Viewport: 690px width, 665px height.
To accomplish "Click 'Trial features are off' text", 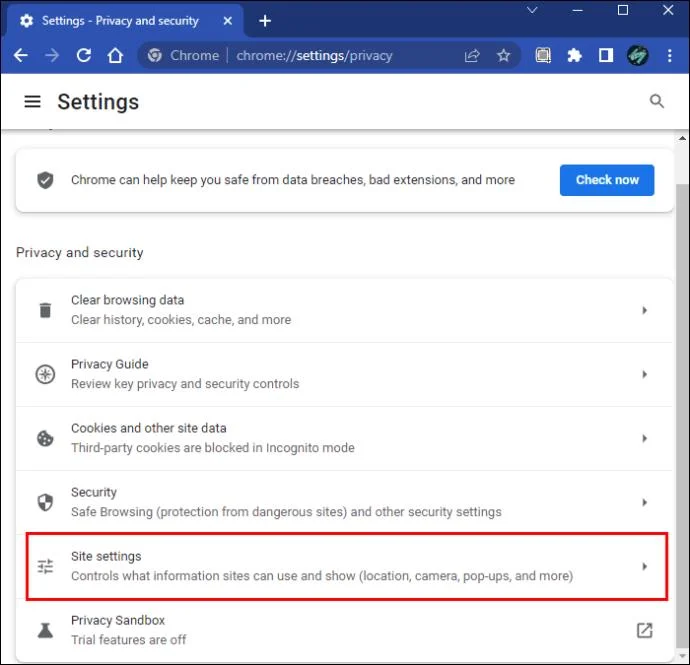I will (128, 640).
